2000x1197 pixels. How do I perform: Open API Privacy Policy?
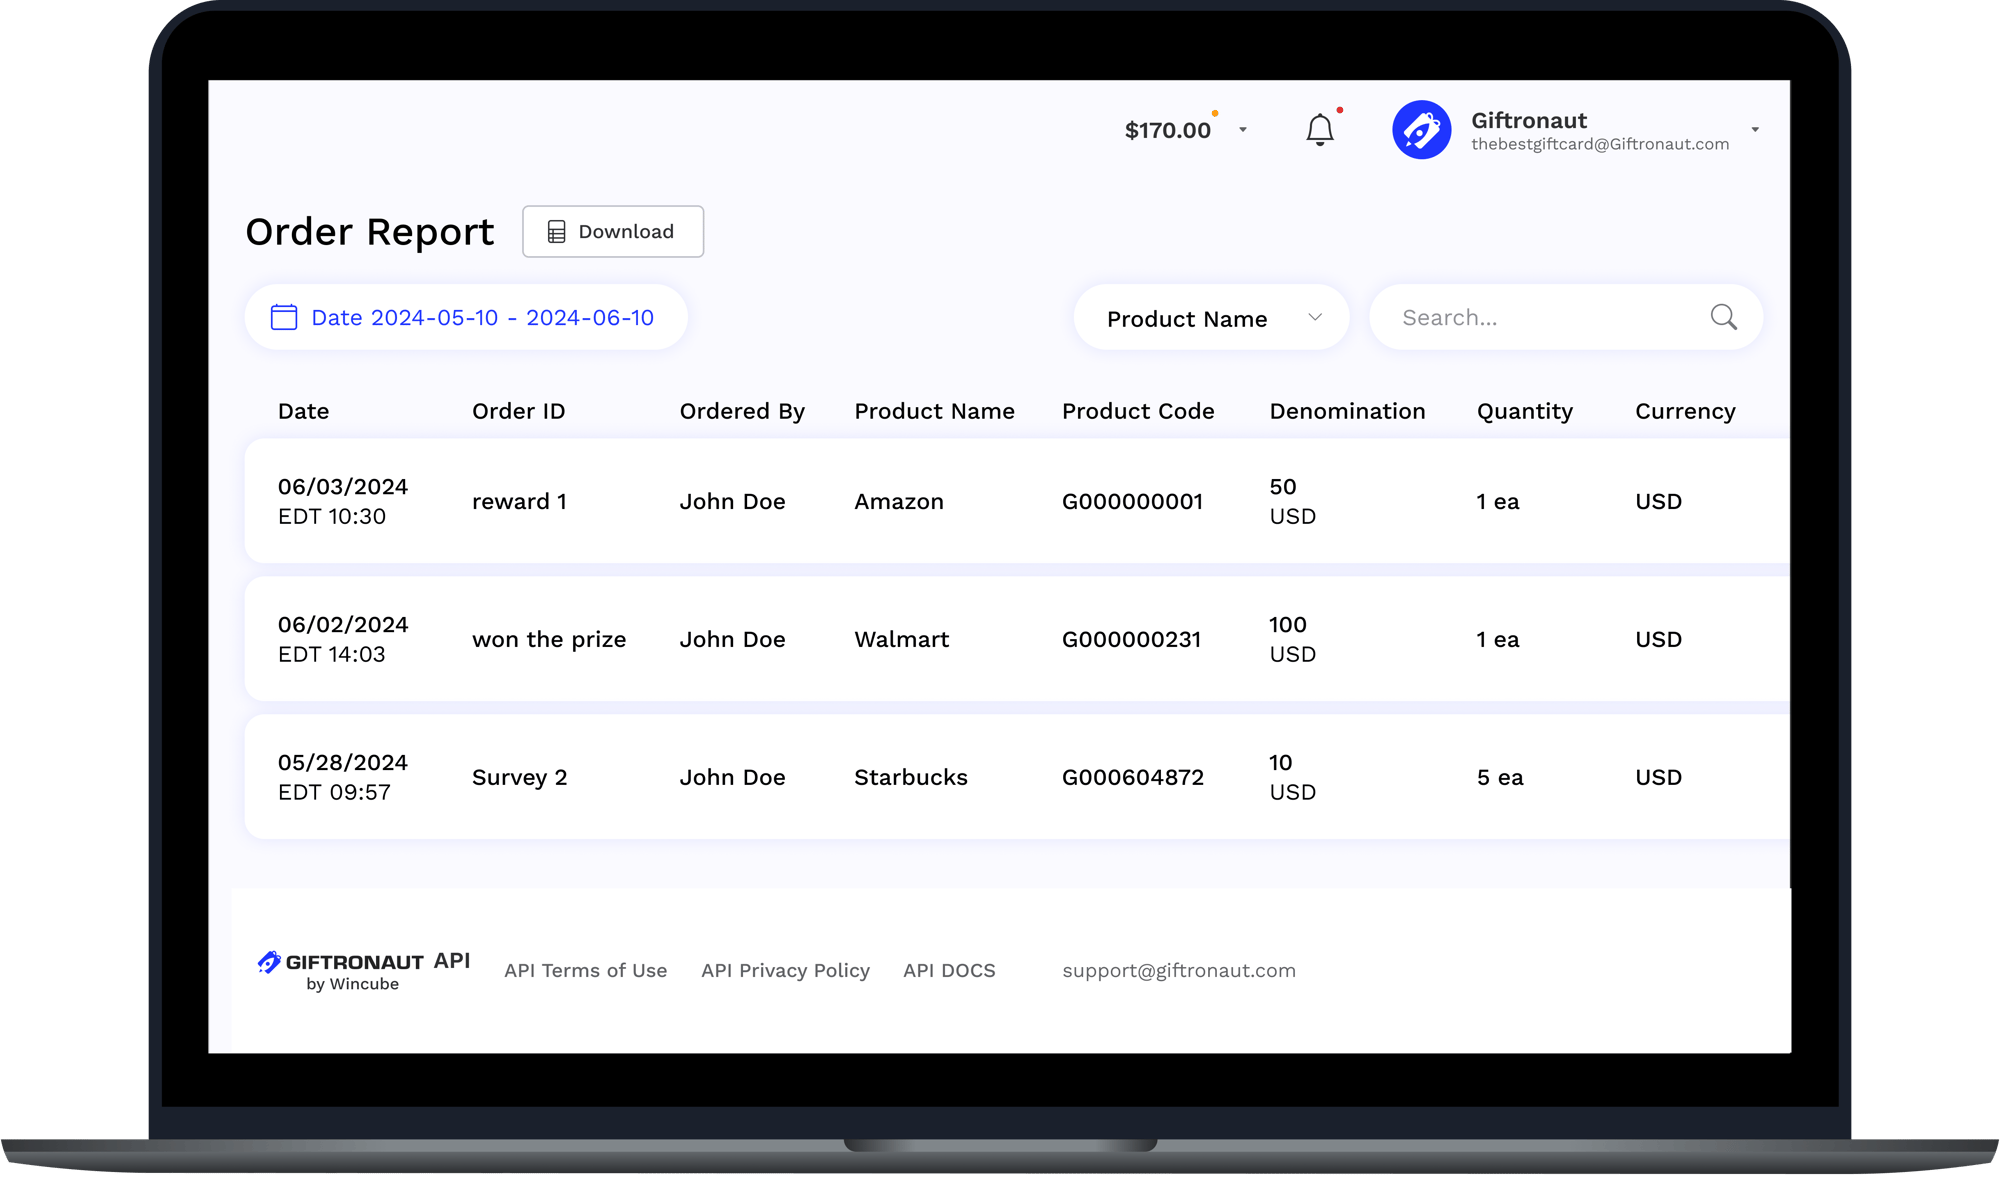click(785, 970)
